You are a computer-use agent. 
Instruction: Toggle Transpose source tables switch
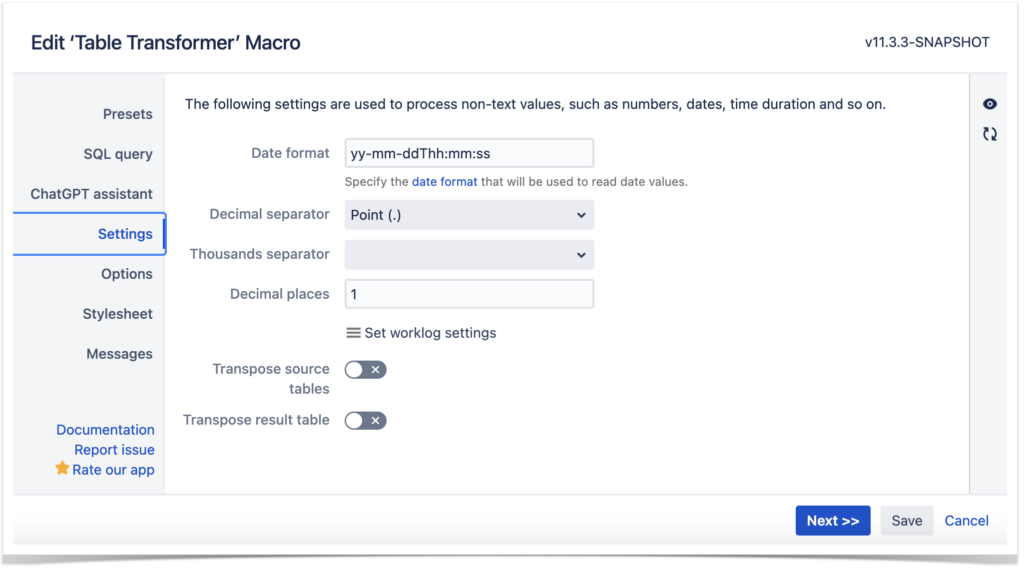366,370
